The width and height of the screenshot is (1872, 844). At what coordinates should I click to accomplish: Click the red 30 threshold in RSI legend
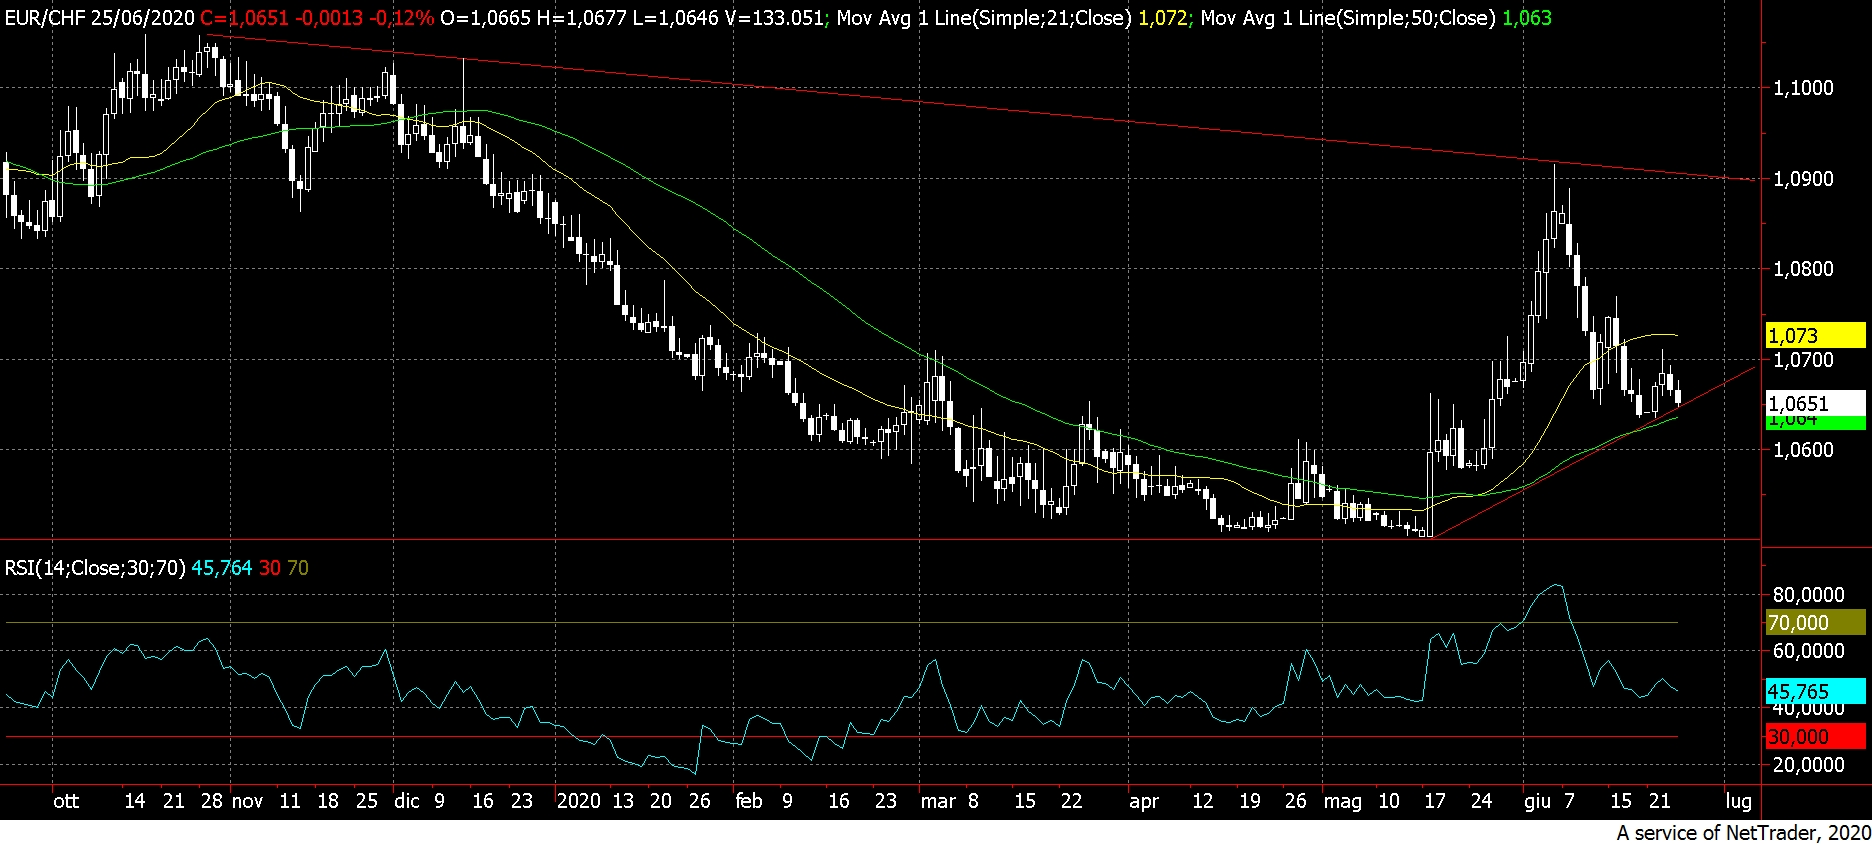270,568
